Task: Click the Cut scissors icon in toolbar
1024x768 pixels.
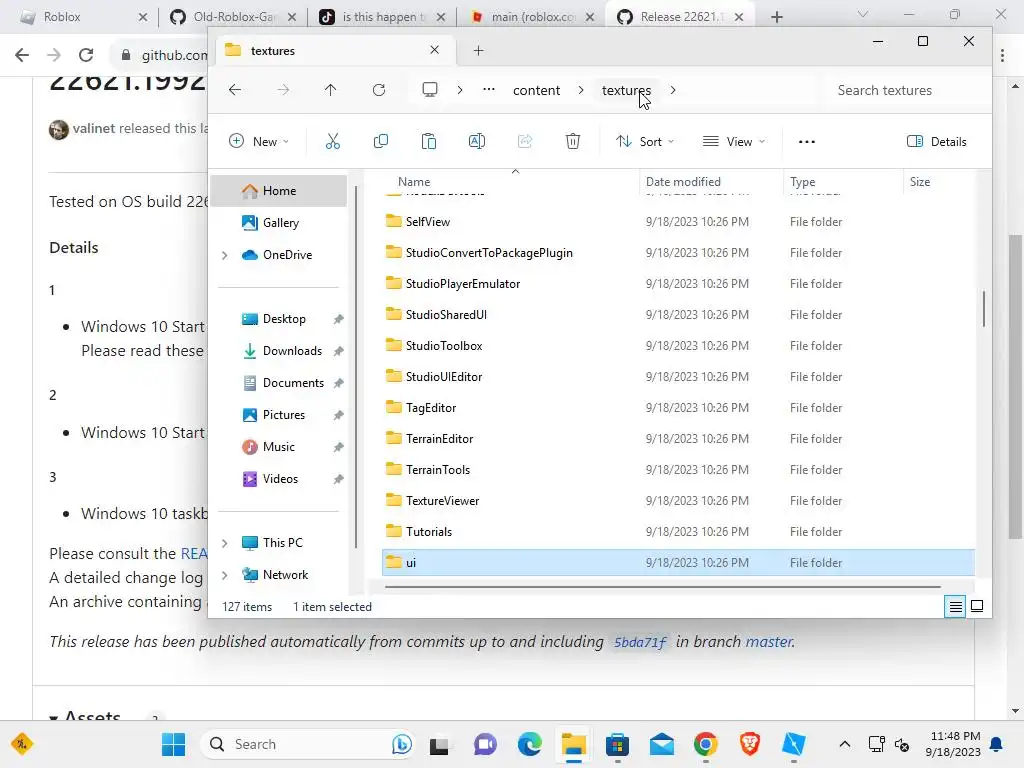Action: (x=332, y=142)
